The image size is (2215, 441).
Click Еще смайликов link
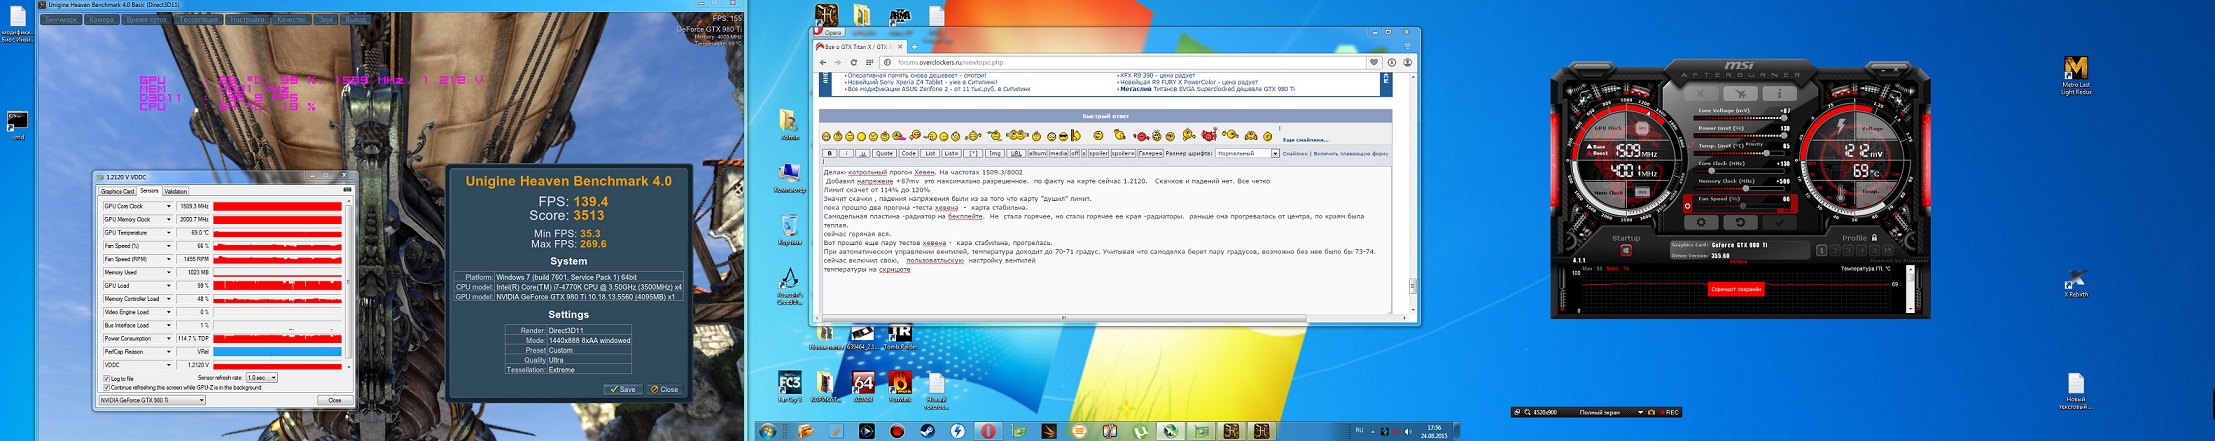[x=1305, y=140]
